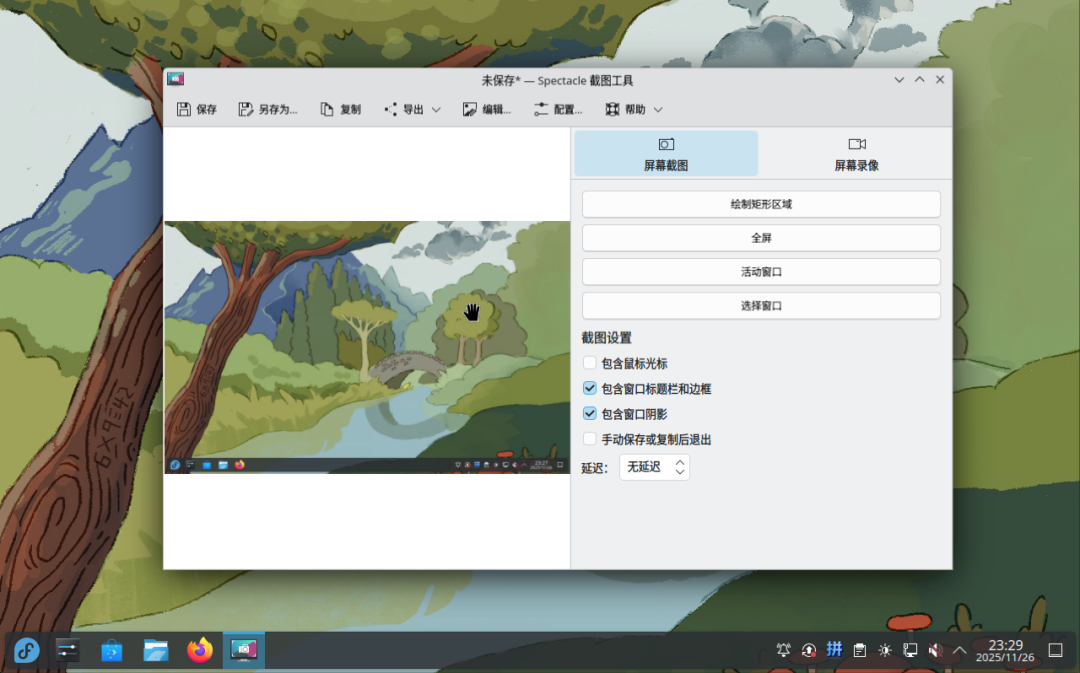Image resolution: width=1080 pixels, height=673 pixels.
Task: Click the 保存 (Save) toolbar button
Action: pyautogui.click(x=196, y=110)
